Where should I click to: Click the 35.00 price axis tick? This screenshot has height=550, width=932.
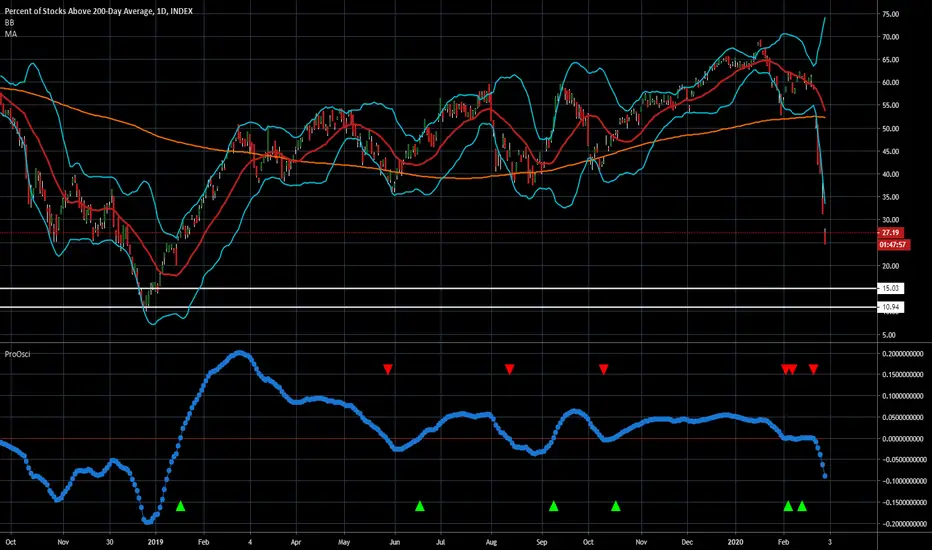(890, 197)
